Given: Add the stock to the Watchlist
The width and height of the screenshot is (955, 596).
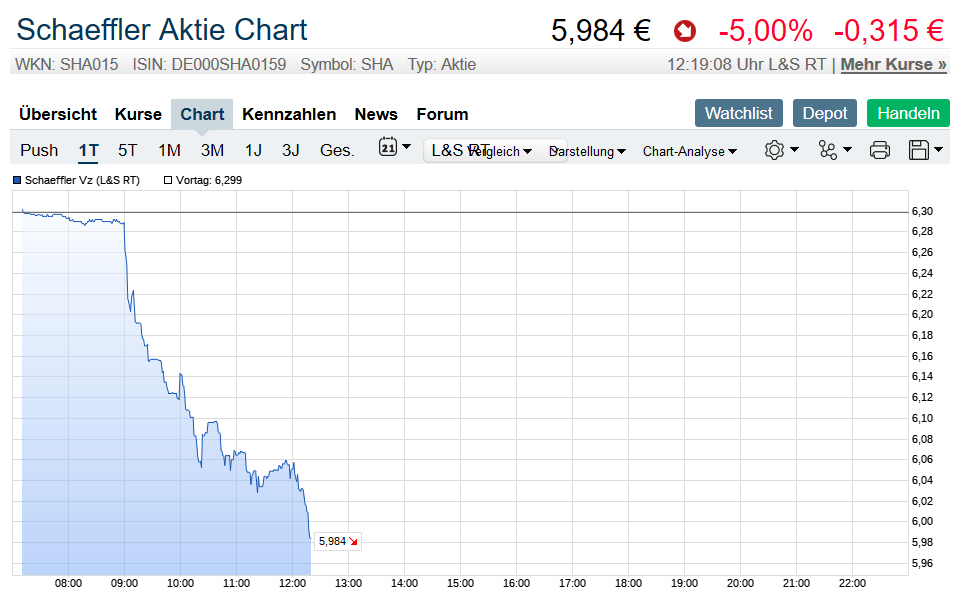Looking at the screenshot, I should (738, 113).
